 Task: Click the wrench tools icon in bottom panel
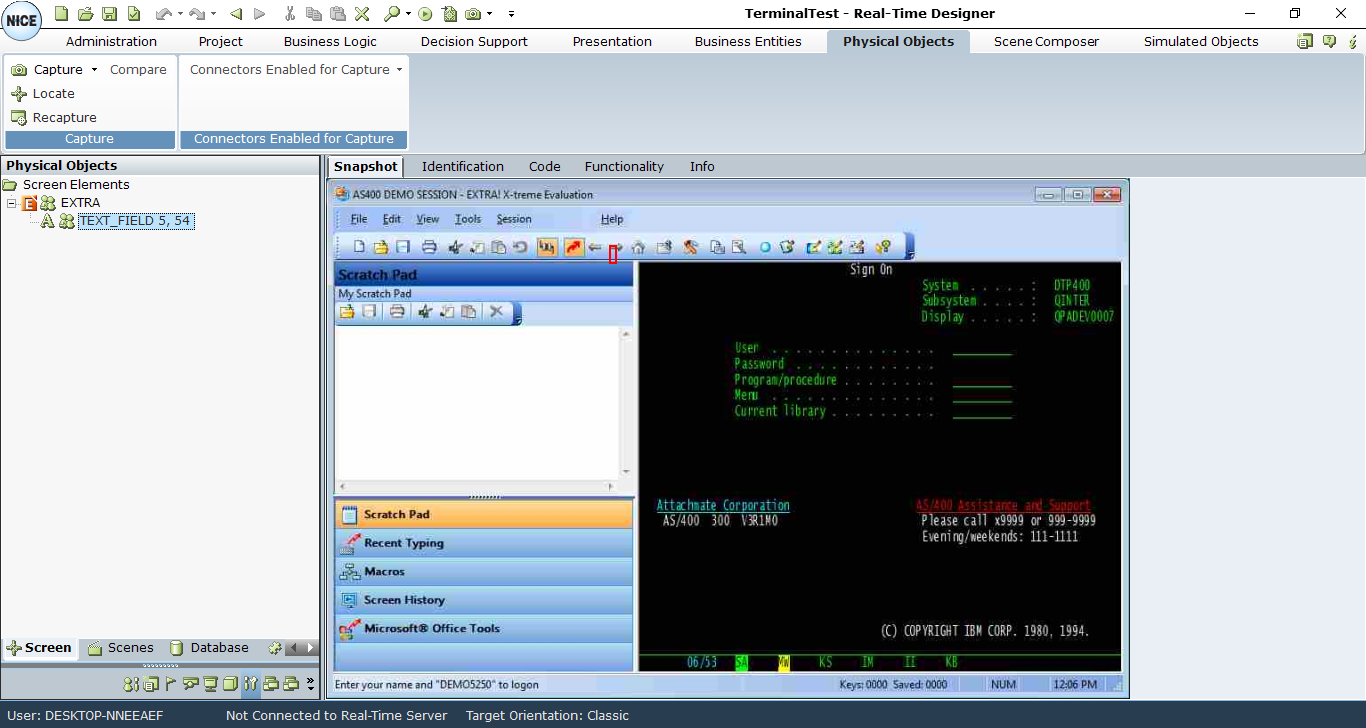click(x=251, y=684)
